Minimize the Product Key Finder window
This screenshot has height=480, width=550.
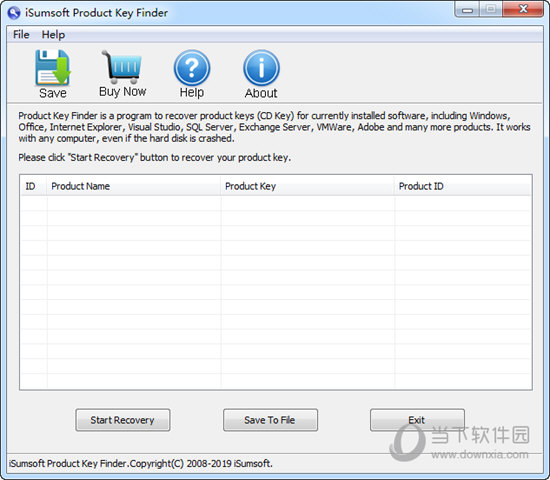pyautogui.click(x=467, y=9)
